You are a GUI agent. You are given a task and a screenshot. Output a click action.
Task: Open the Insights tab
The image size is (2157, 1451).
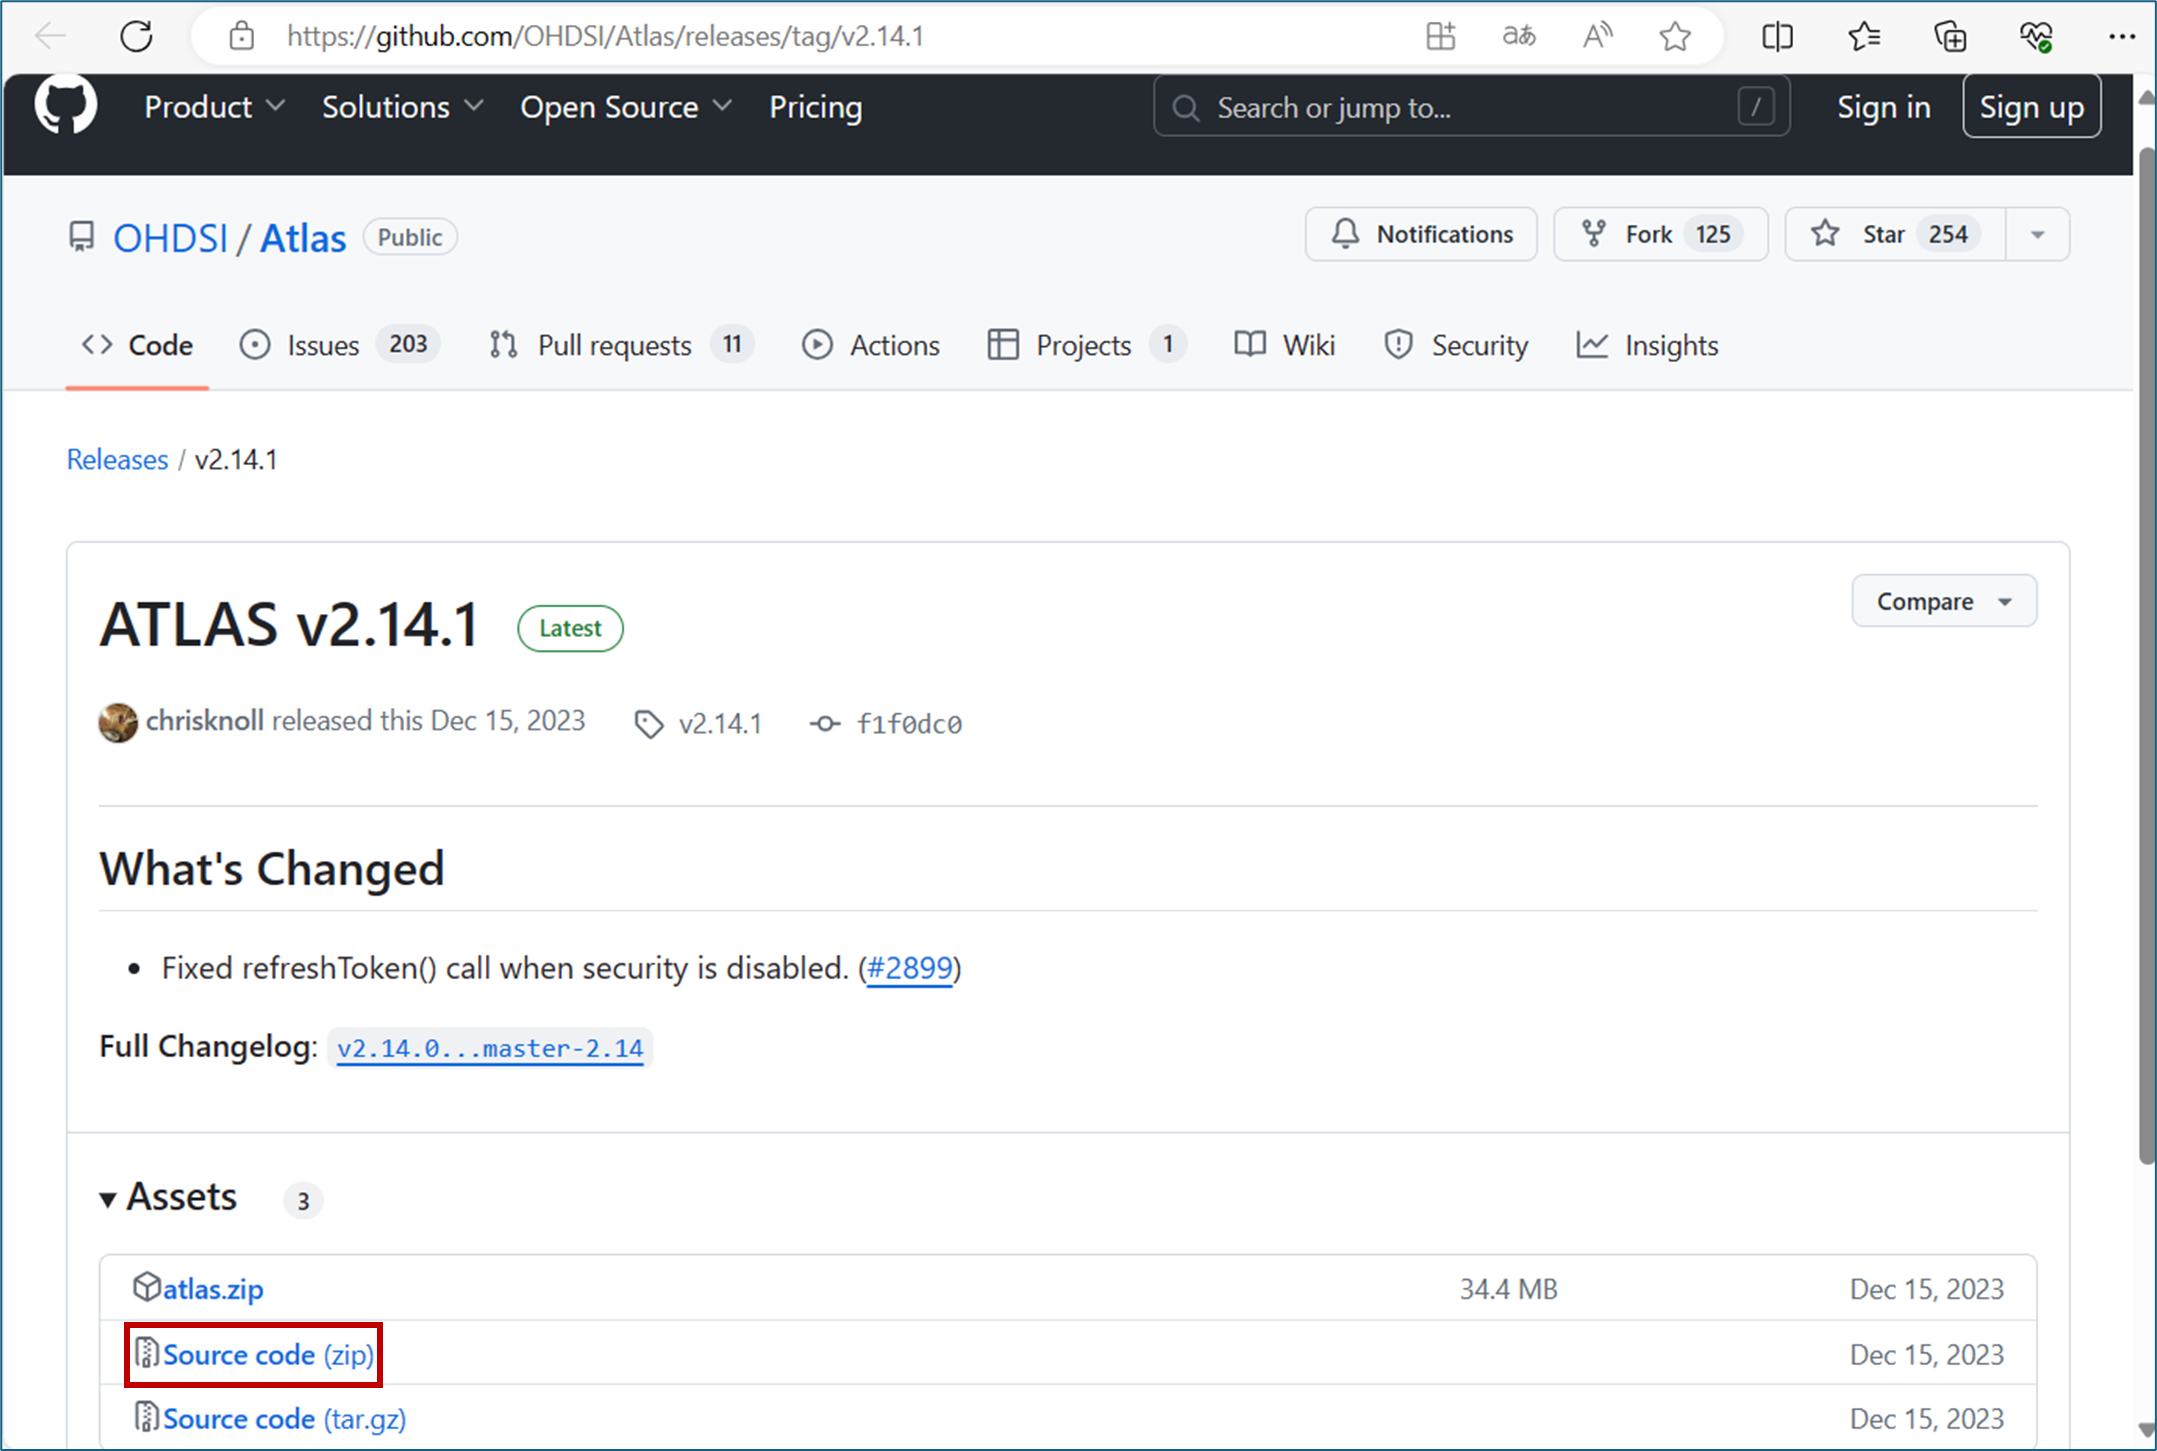pos(1647,345)
